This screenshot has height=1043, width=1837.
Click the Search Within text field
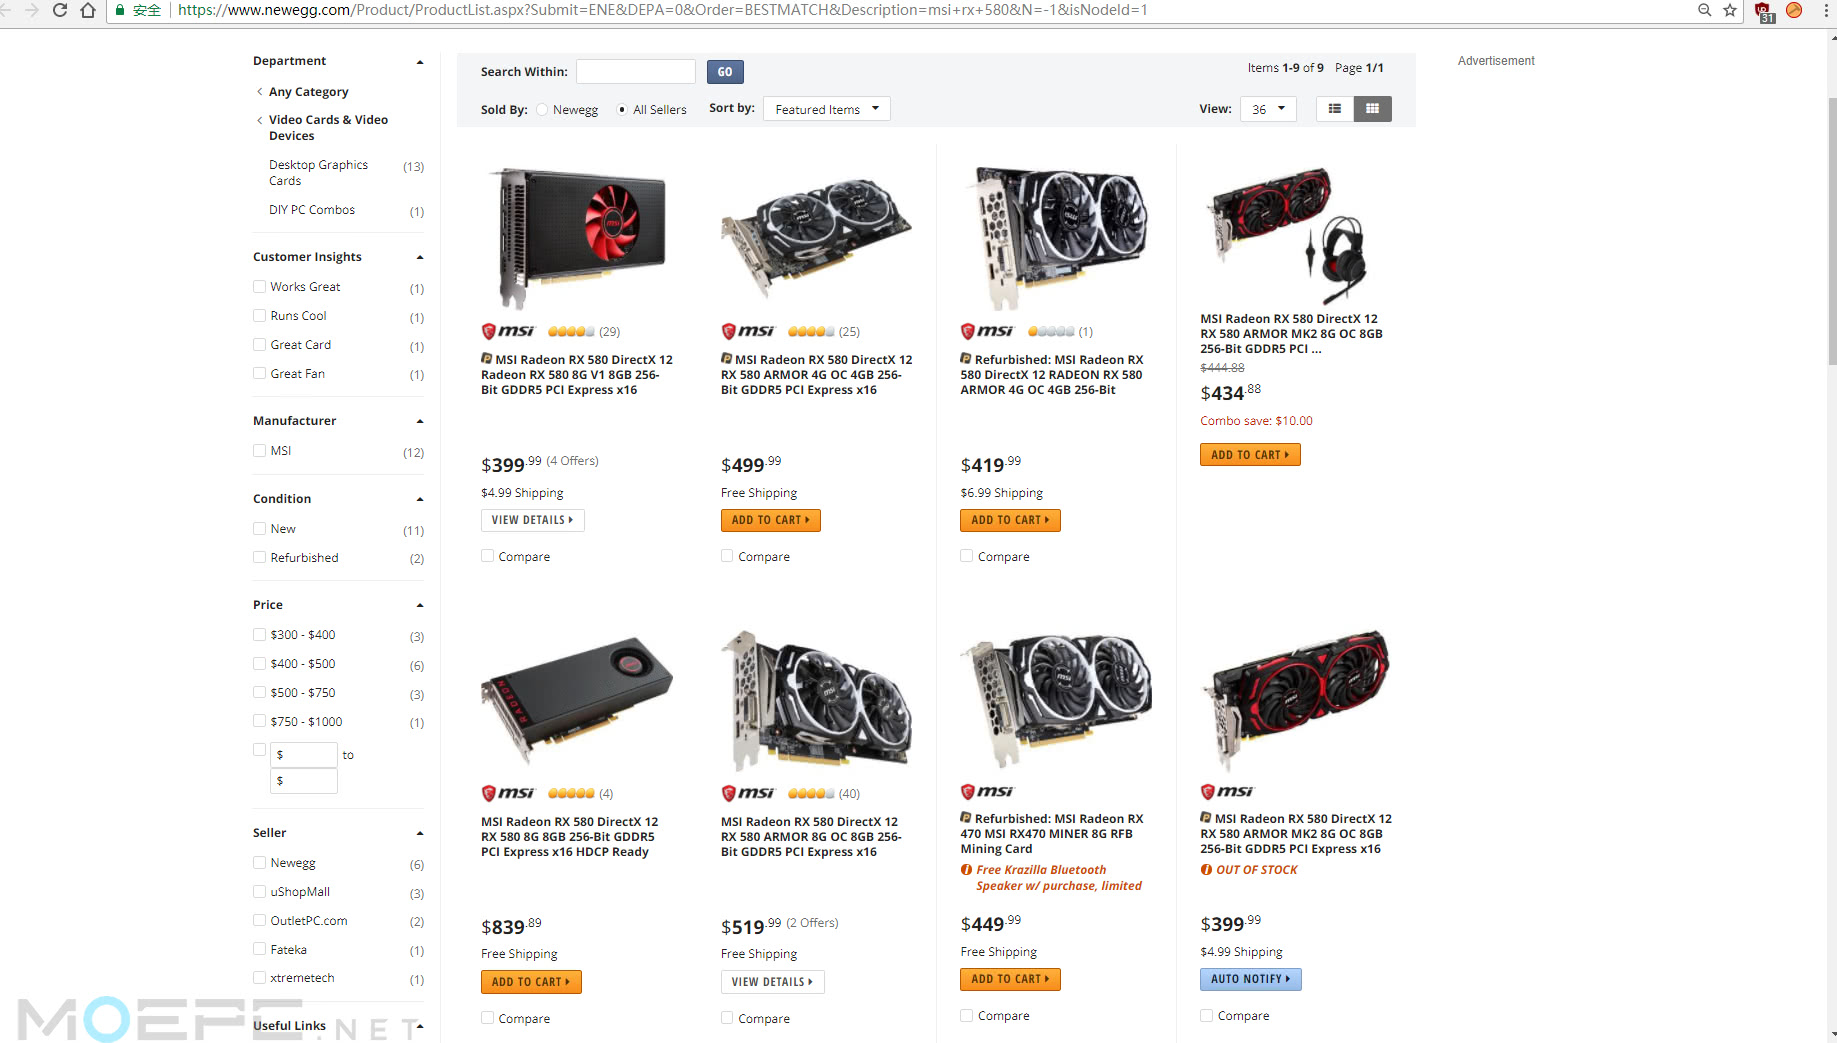point(636,71)
